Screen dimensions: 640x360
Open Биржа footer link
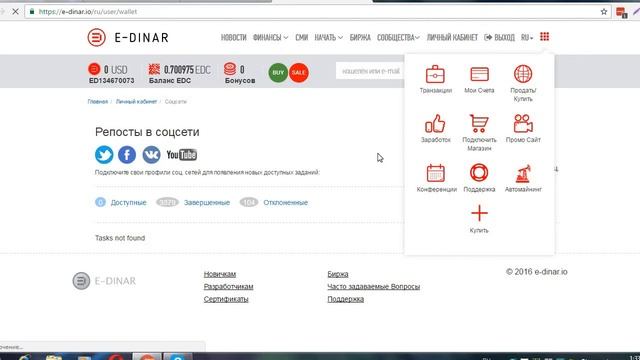coord(338,274)
